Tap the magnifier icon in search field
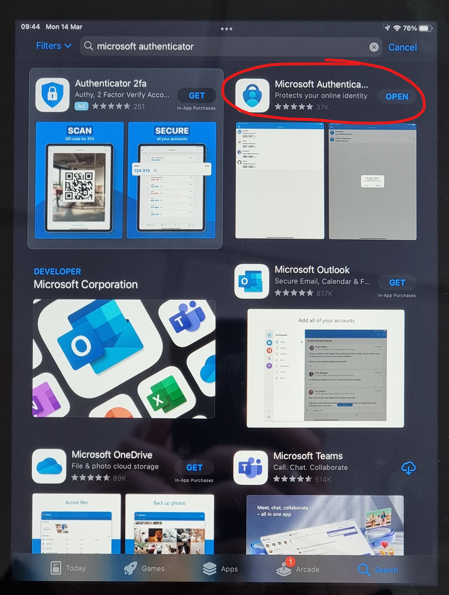Viewport: 449px width, 595px height. (88, 46)
